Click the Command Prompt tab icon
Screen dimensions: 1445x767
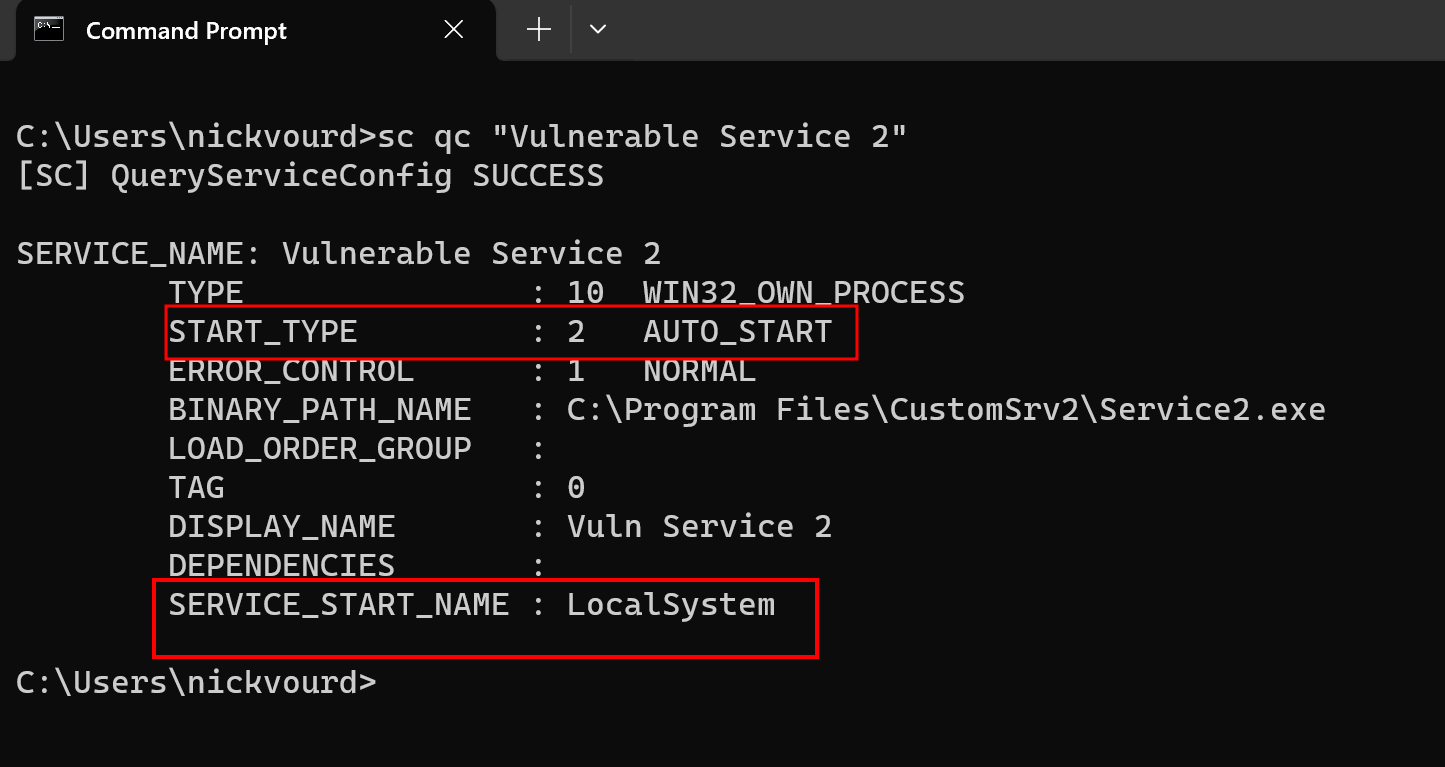pos(49,30)
